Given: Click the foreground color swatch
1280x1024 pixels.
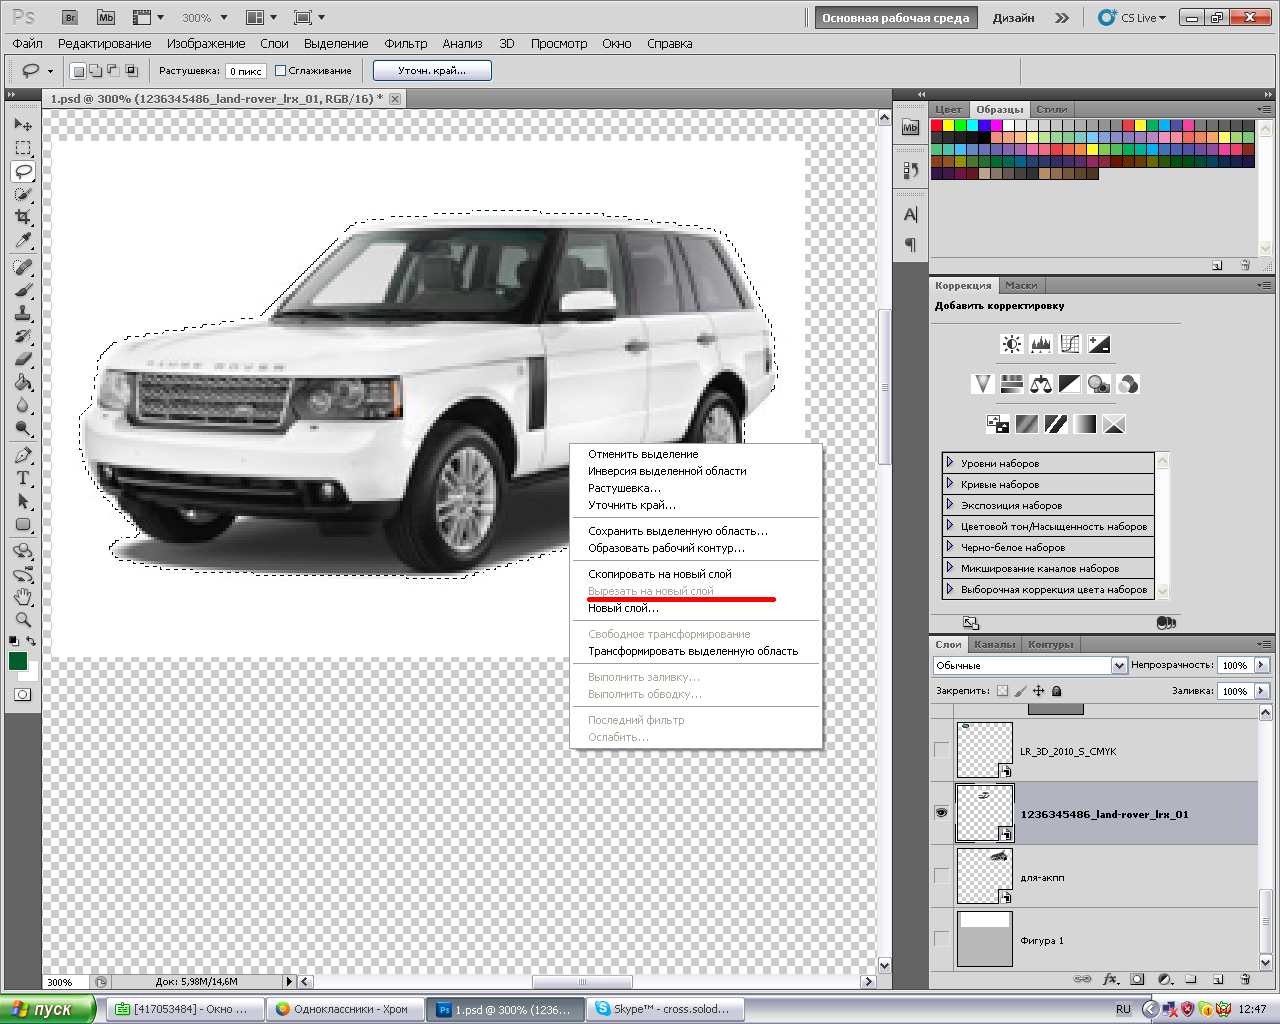Looking at the screenshot, I should point(18,661).
